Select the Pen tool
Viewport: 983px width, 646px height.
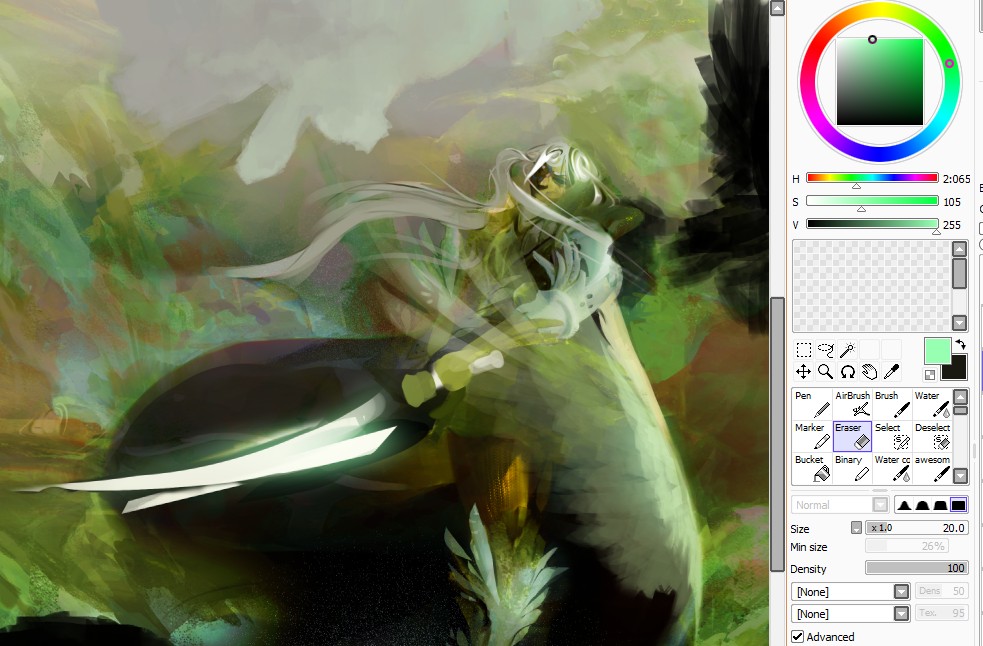[x=812, y=405]
